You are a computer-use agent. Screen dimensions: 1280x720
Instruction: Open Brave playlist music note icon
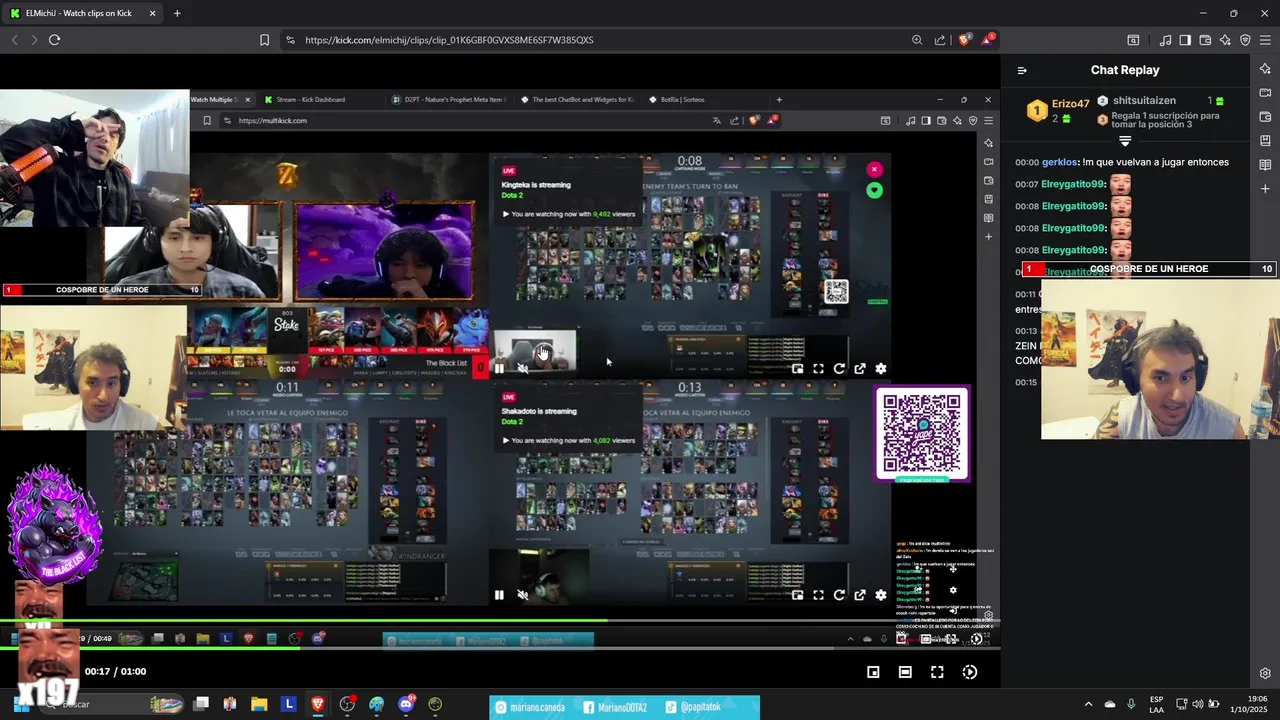[x=1165, y=40]
